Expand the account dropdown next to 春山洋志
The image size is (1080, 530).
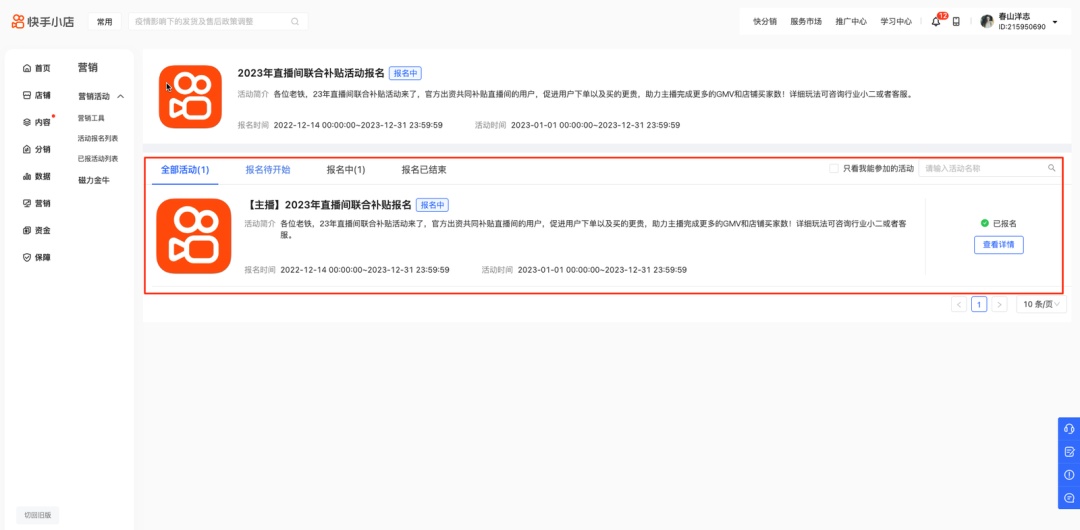point(1055,22)
